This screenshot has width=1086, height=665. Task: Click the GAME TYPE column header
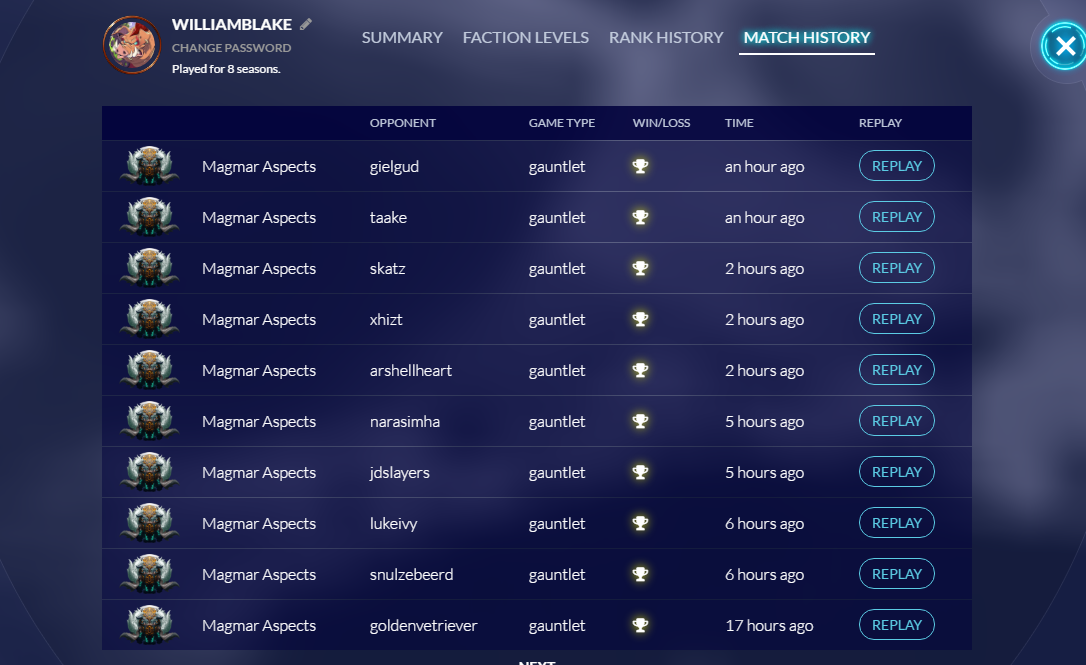point(562,123)
